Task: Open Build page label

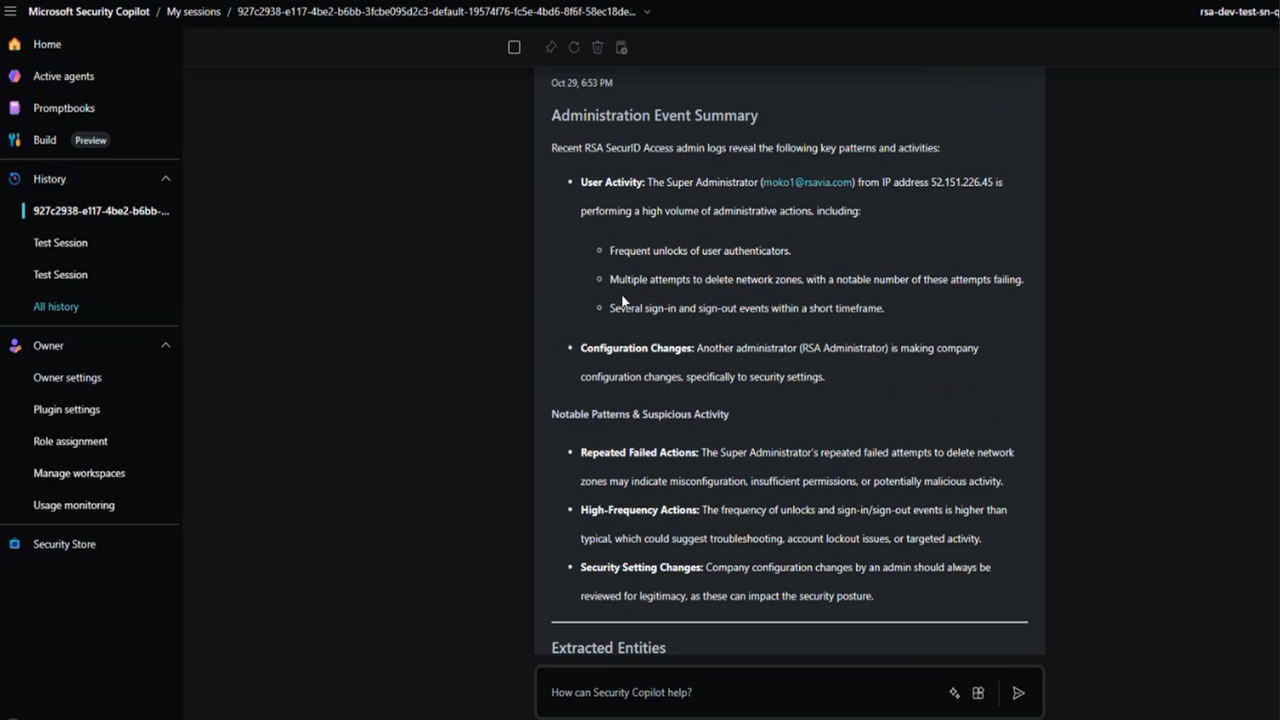Action: pyautogui.click(x=45, y=140)
